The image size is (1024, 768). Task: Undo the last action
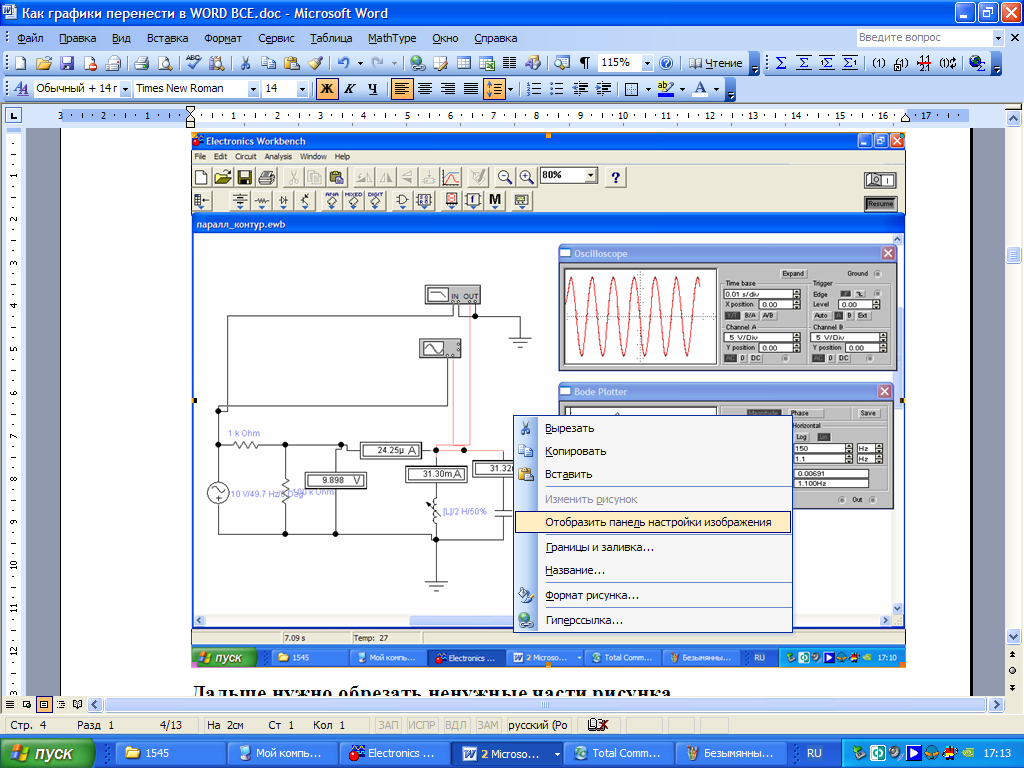pyautogui.click(x=344, y=63)
